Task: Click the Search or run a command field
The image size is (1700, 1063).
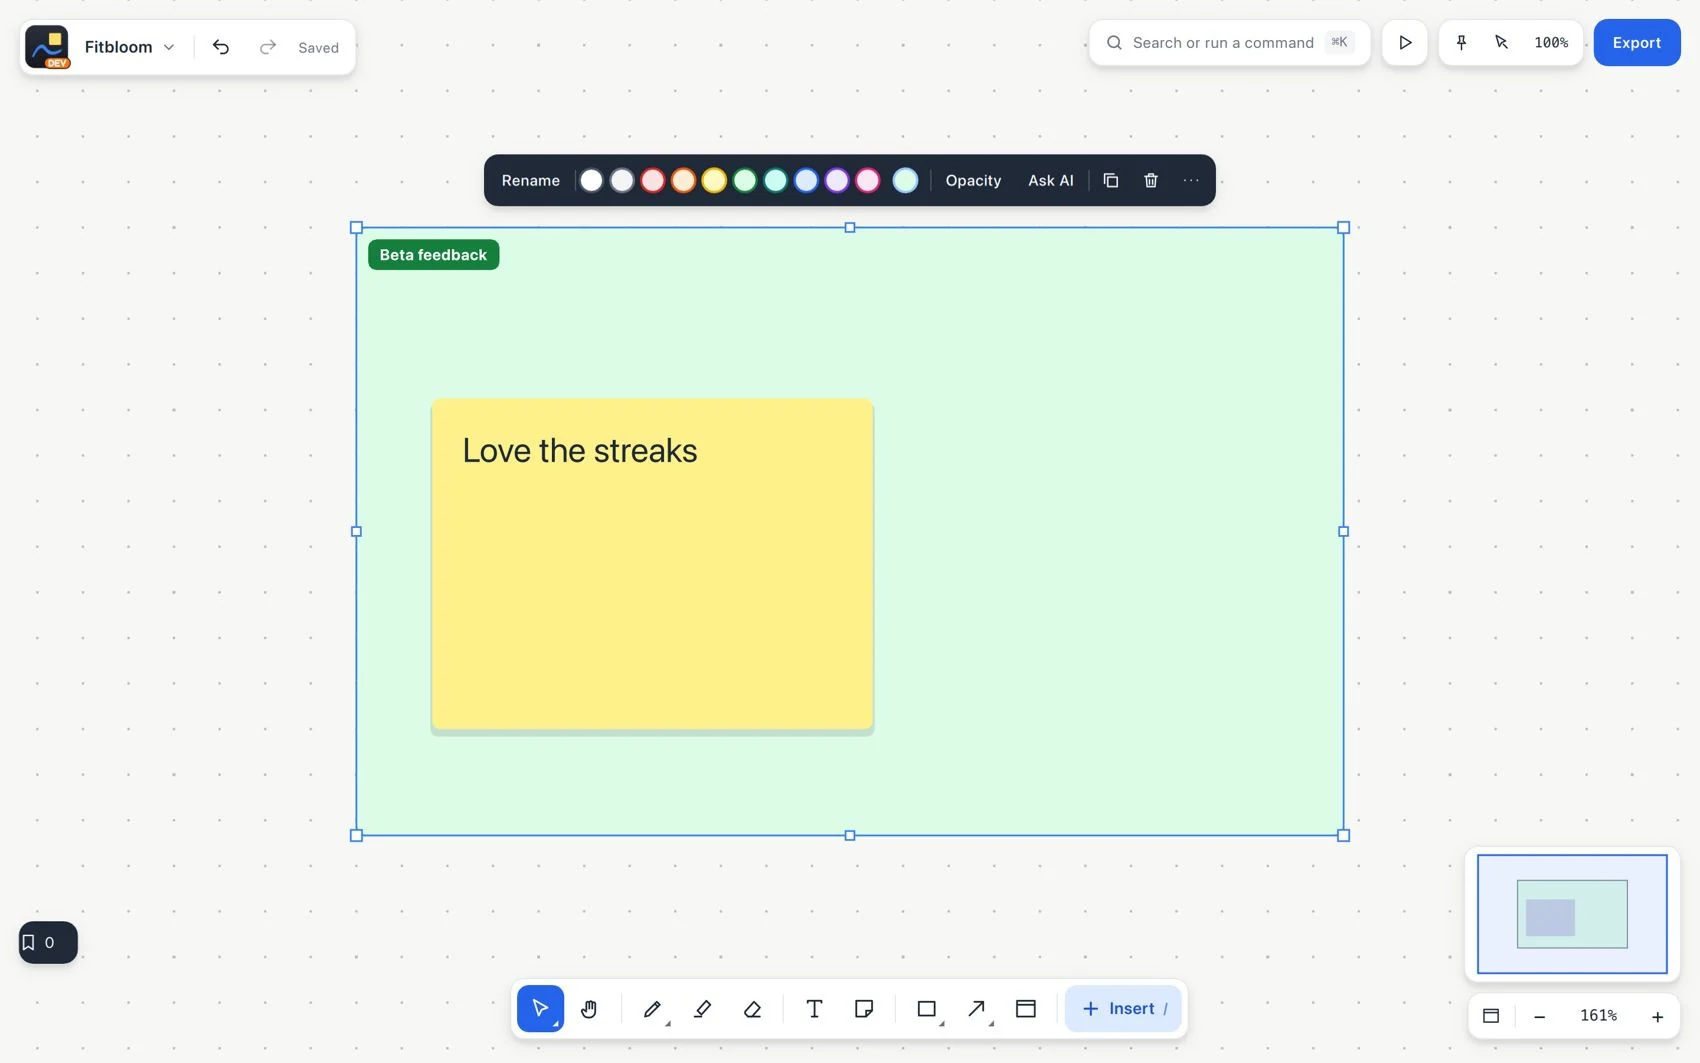Action: pyautogui.click(x=1230, y=42)
